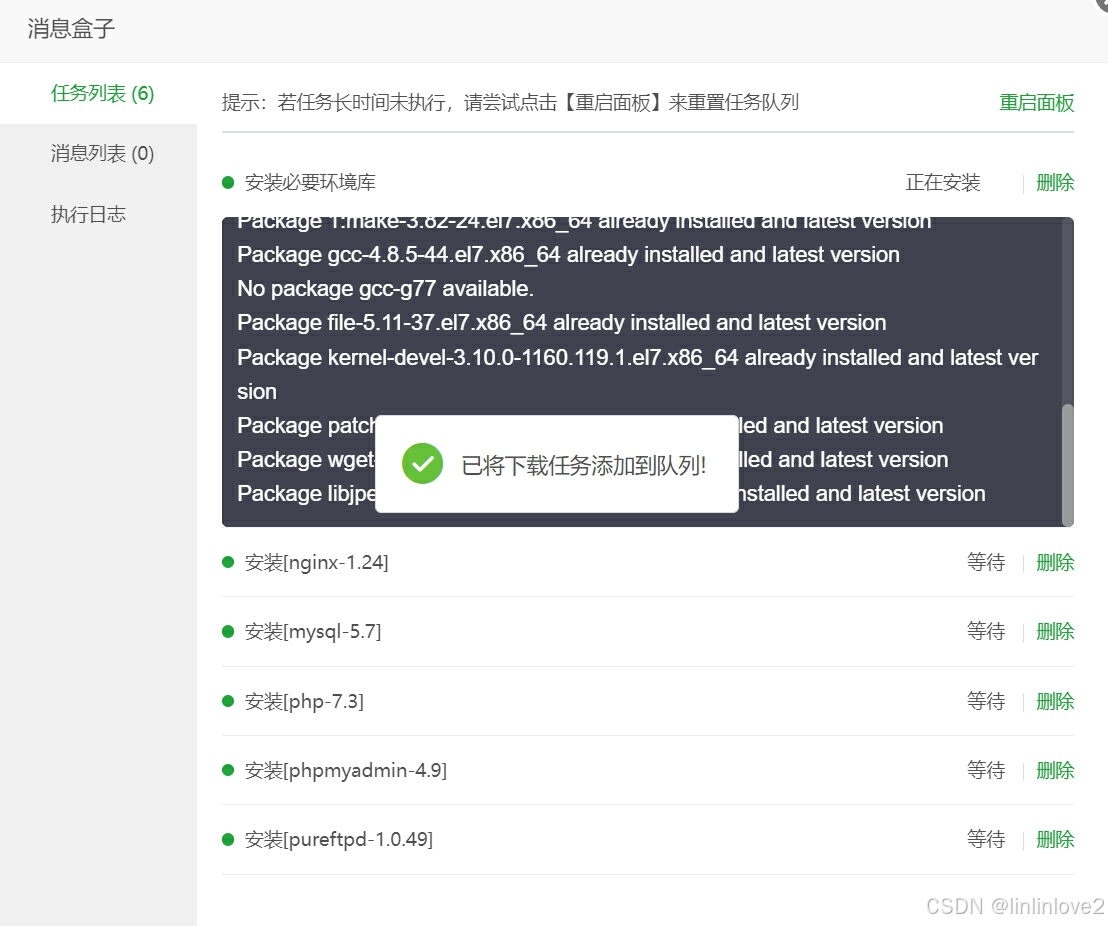Click green status dot of 安装必要环境库
Screen dimensions: 1108x926
coord(228,182)
